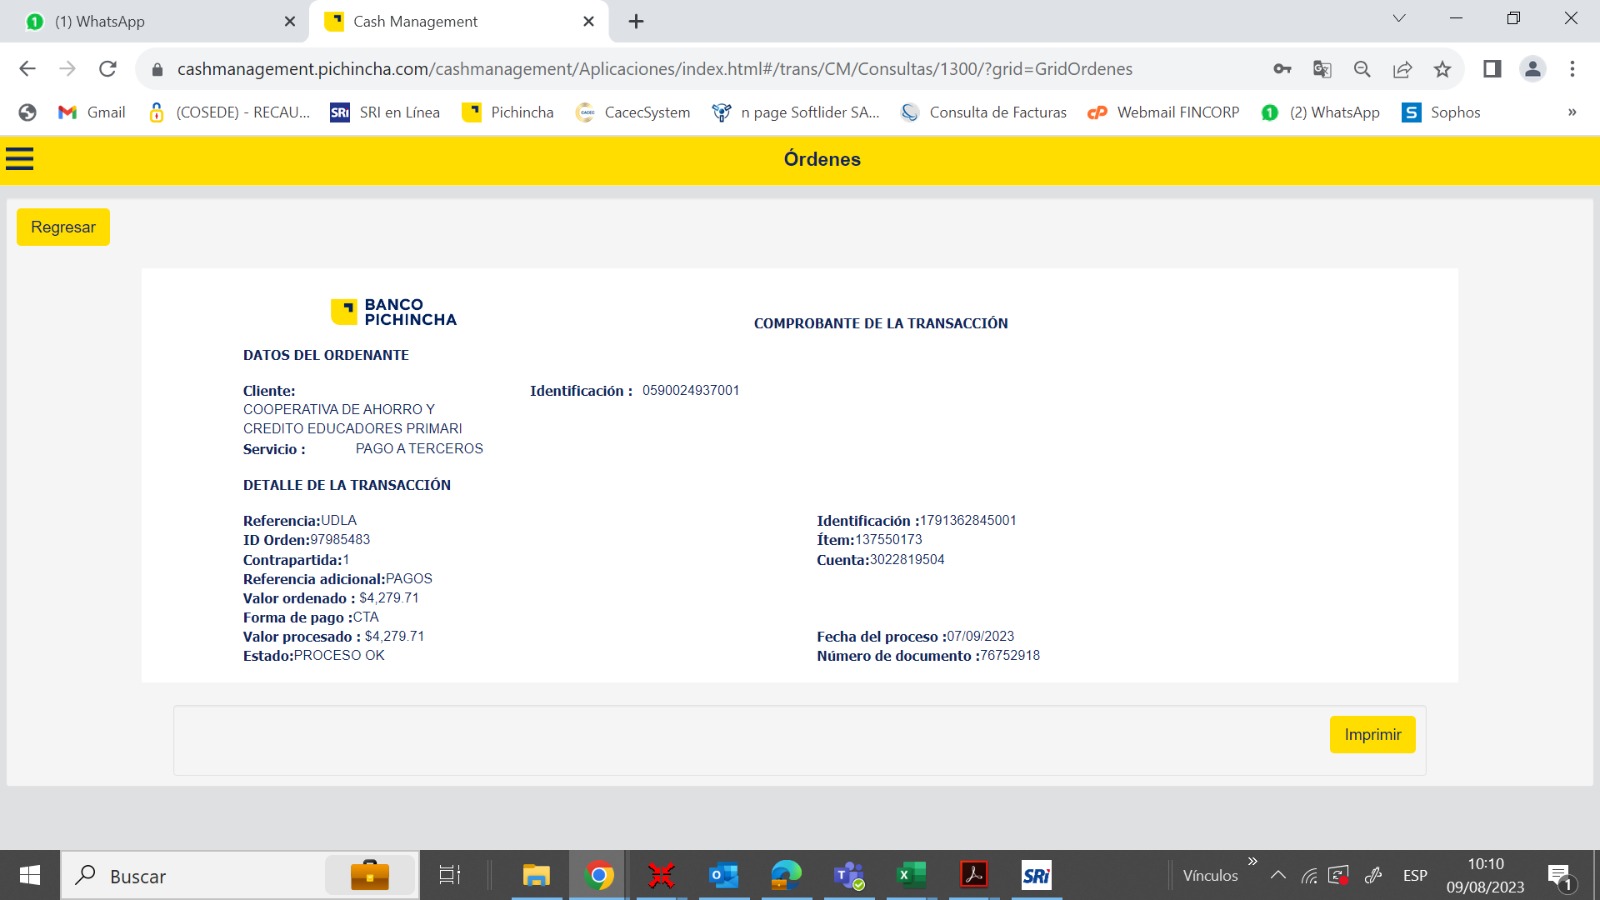Open Chrome three-dot menu
The height and width of the screenshot is (900, 1600).
tap(1572, 69)
